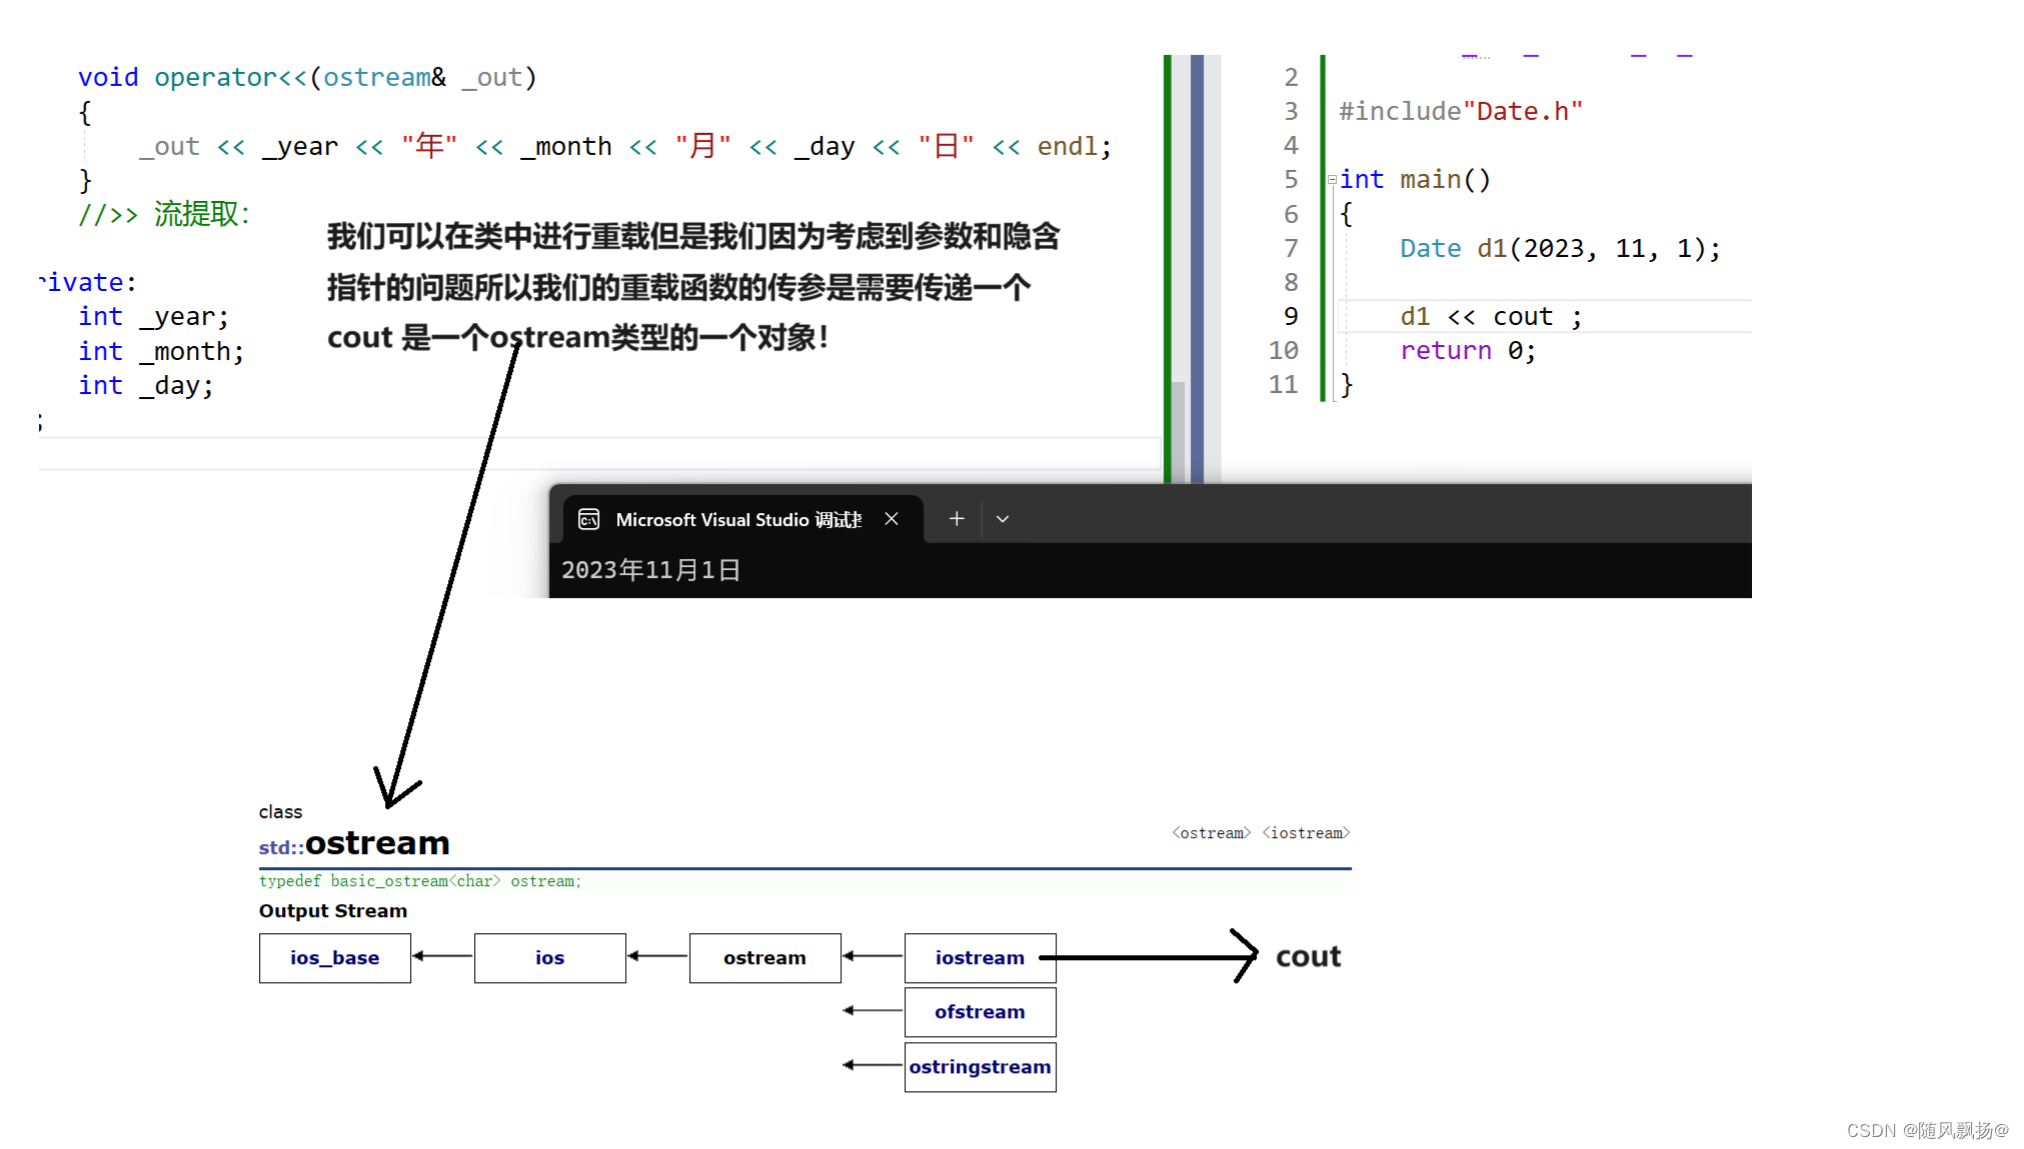Click the 2023年11月1日 console output line
2024x1149 pixels.
650,570
